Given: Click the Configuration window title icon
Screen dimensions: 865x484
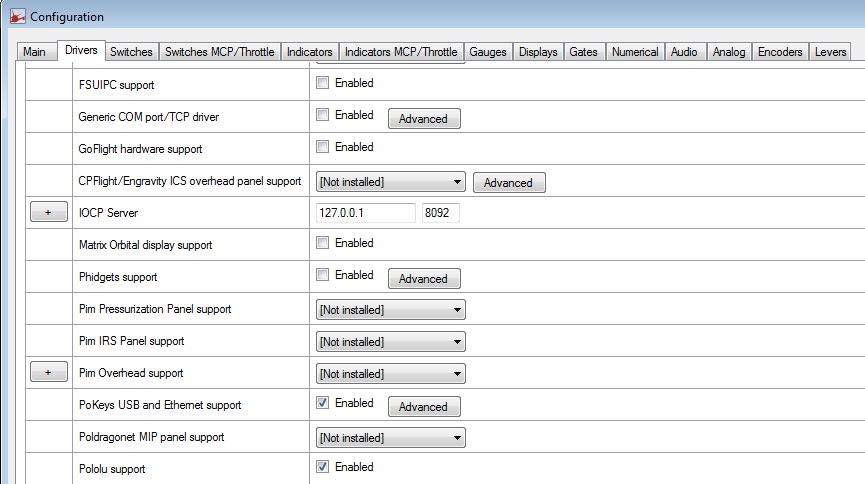Looking at the screenshot, I should click(17, 17).
